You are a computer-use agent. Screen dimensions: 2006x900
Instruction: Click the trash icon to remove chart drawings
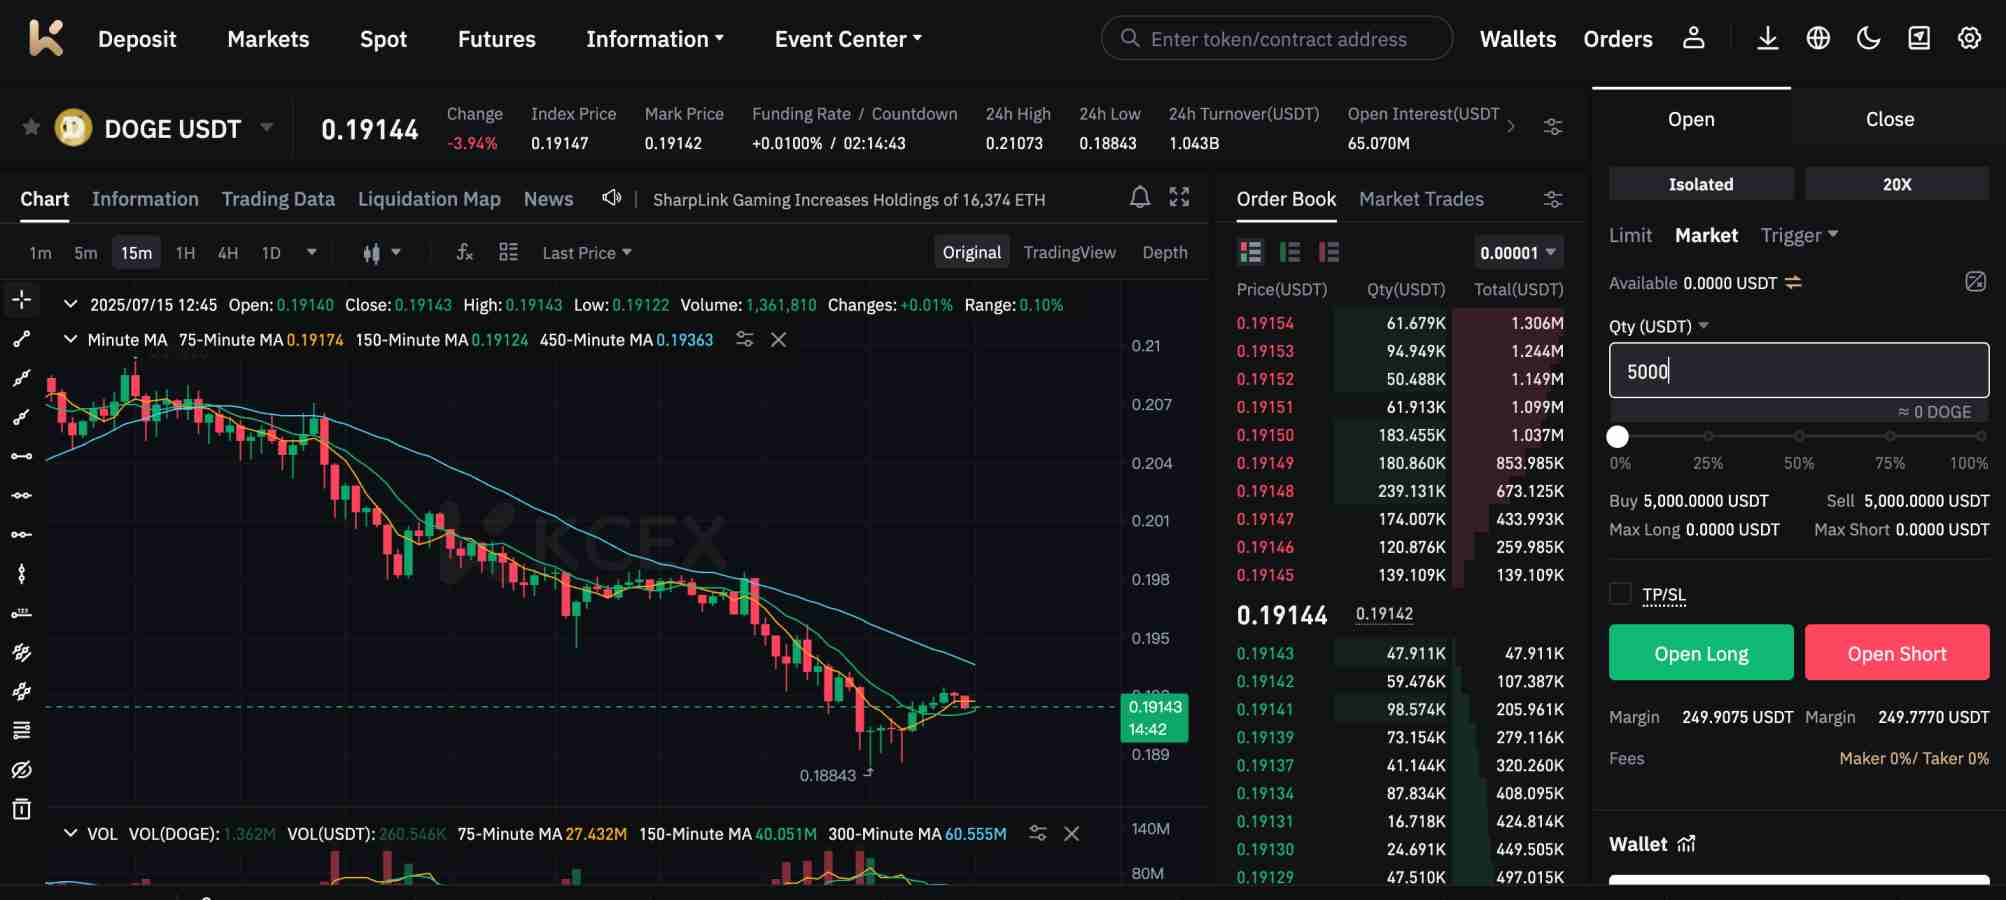click(21, 810)
